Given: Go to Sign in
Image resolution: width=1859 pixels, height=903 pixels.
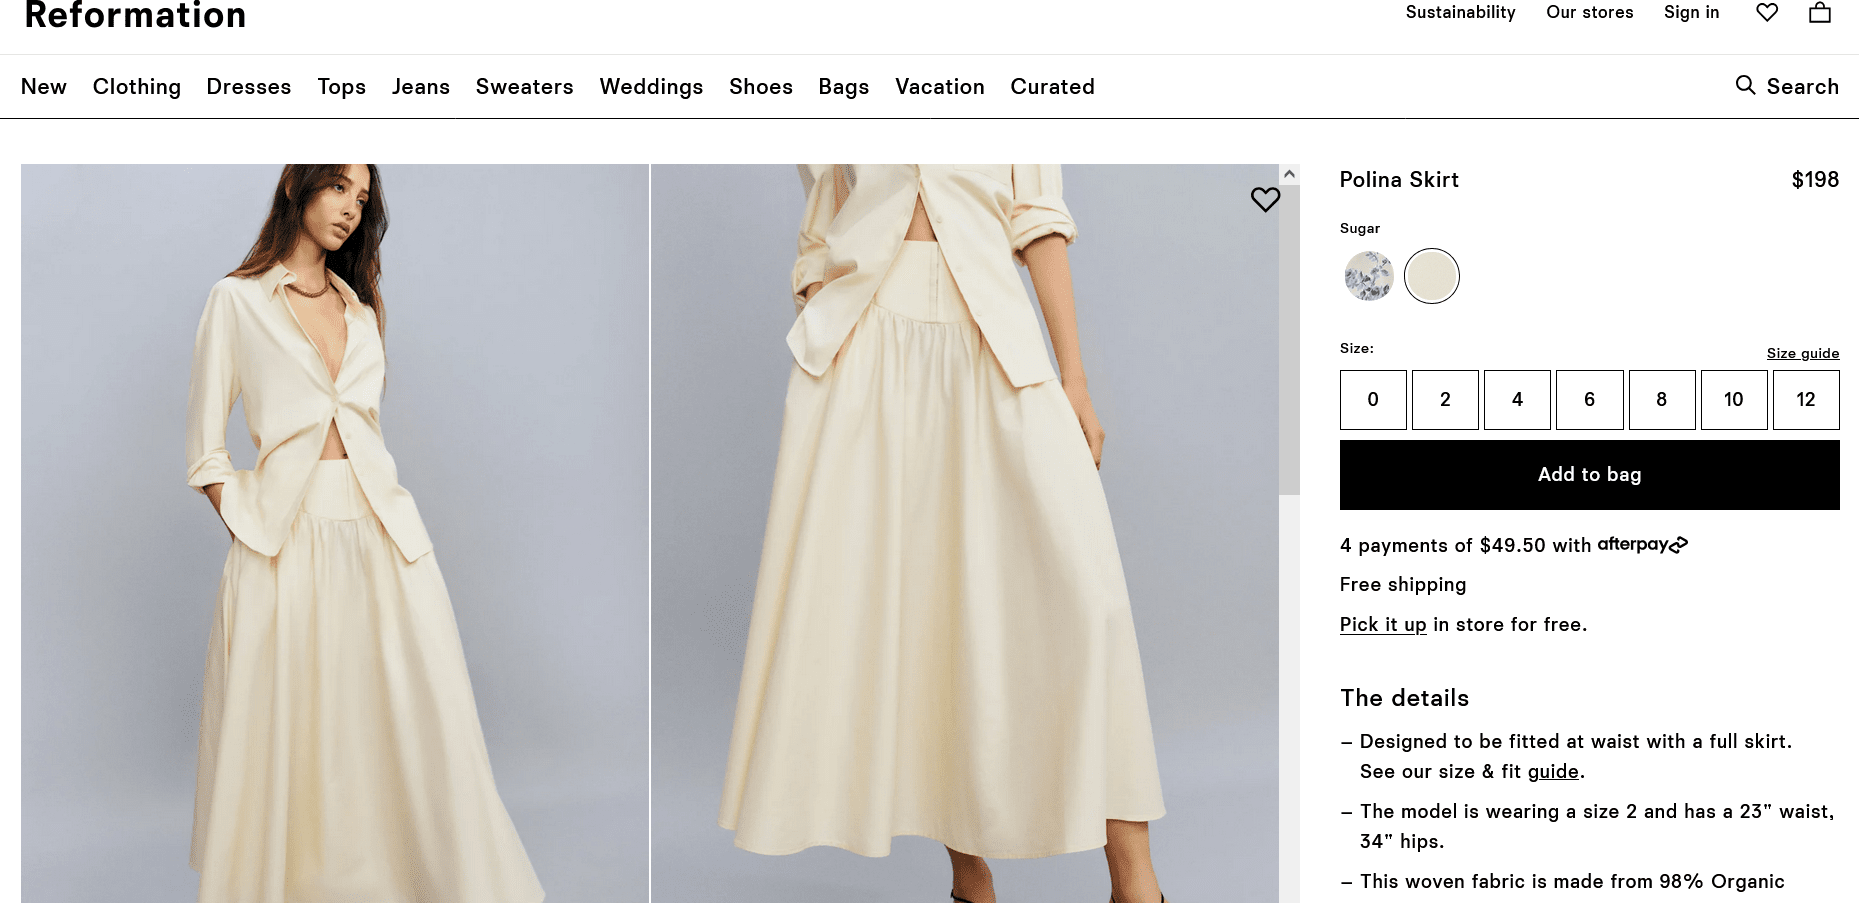Looking at the screenshot, I should (1691, 13).
